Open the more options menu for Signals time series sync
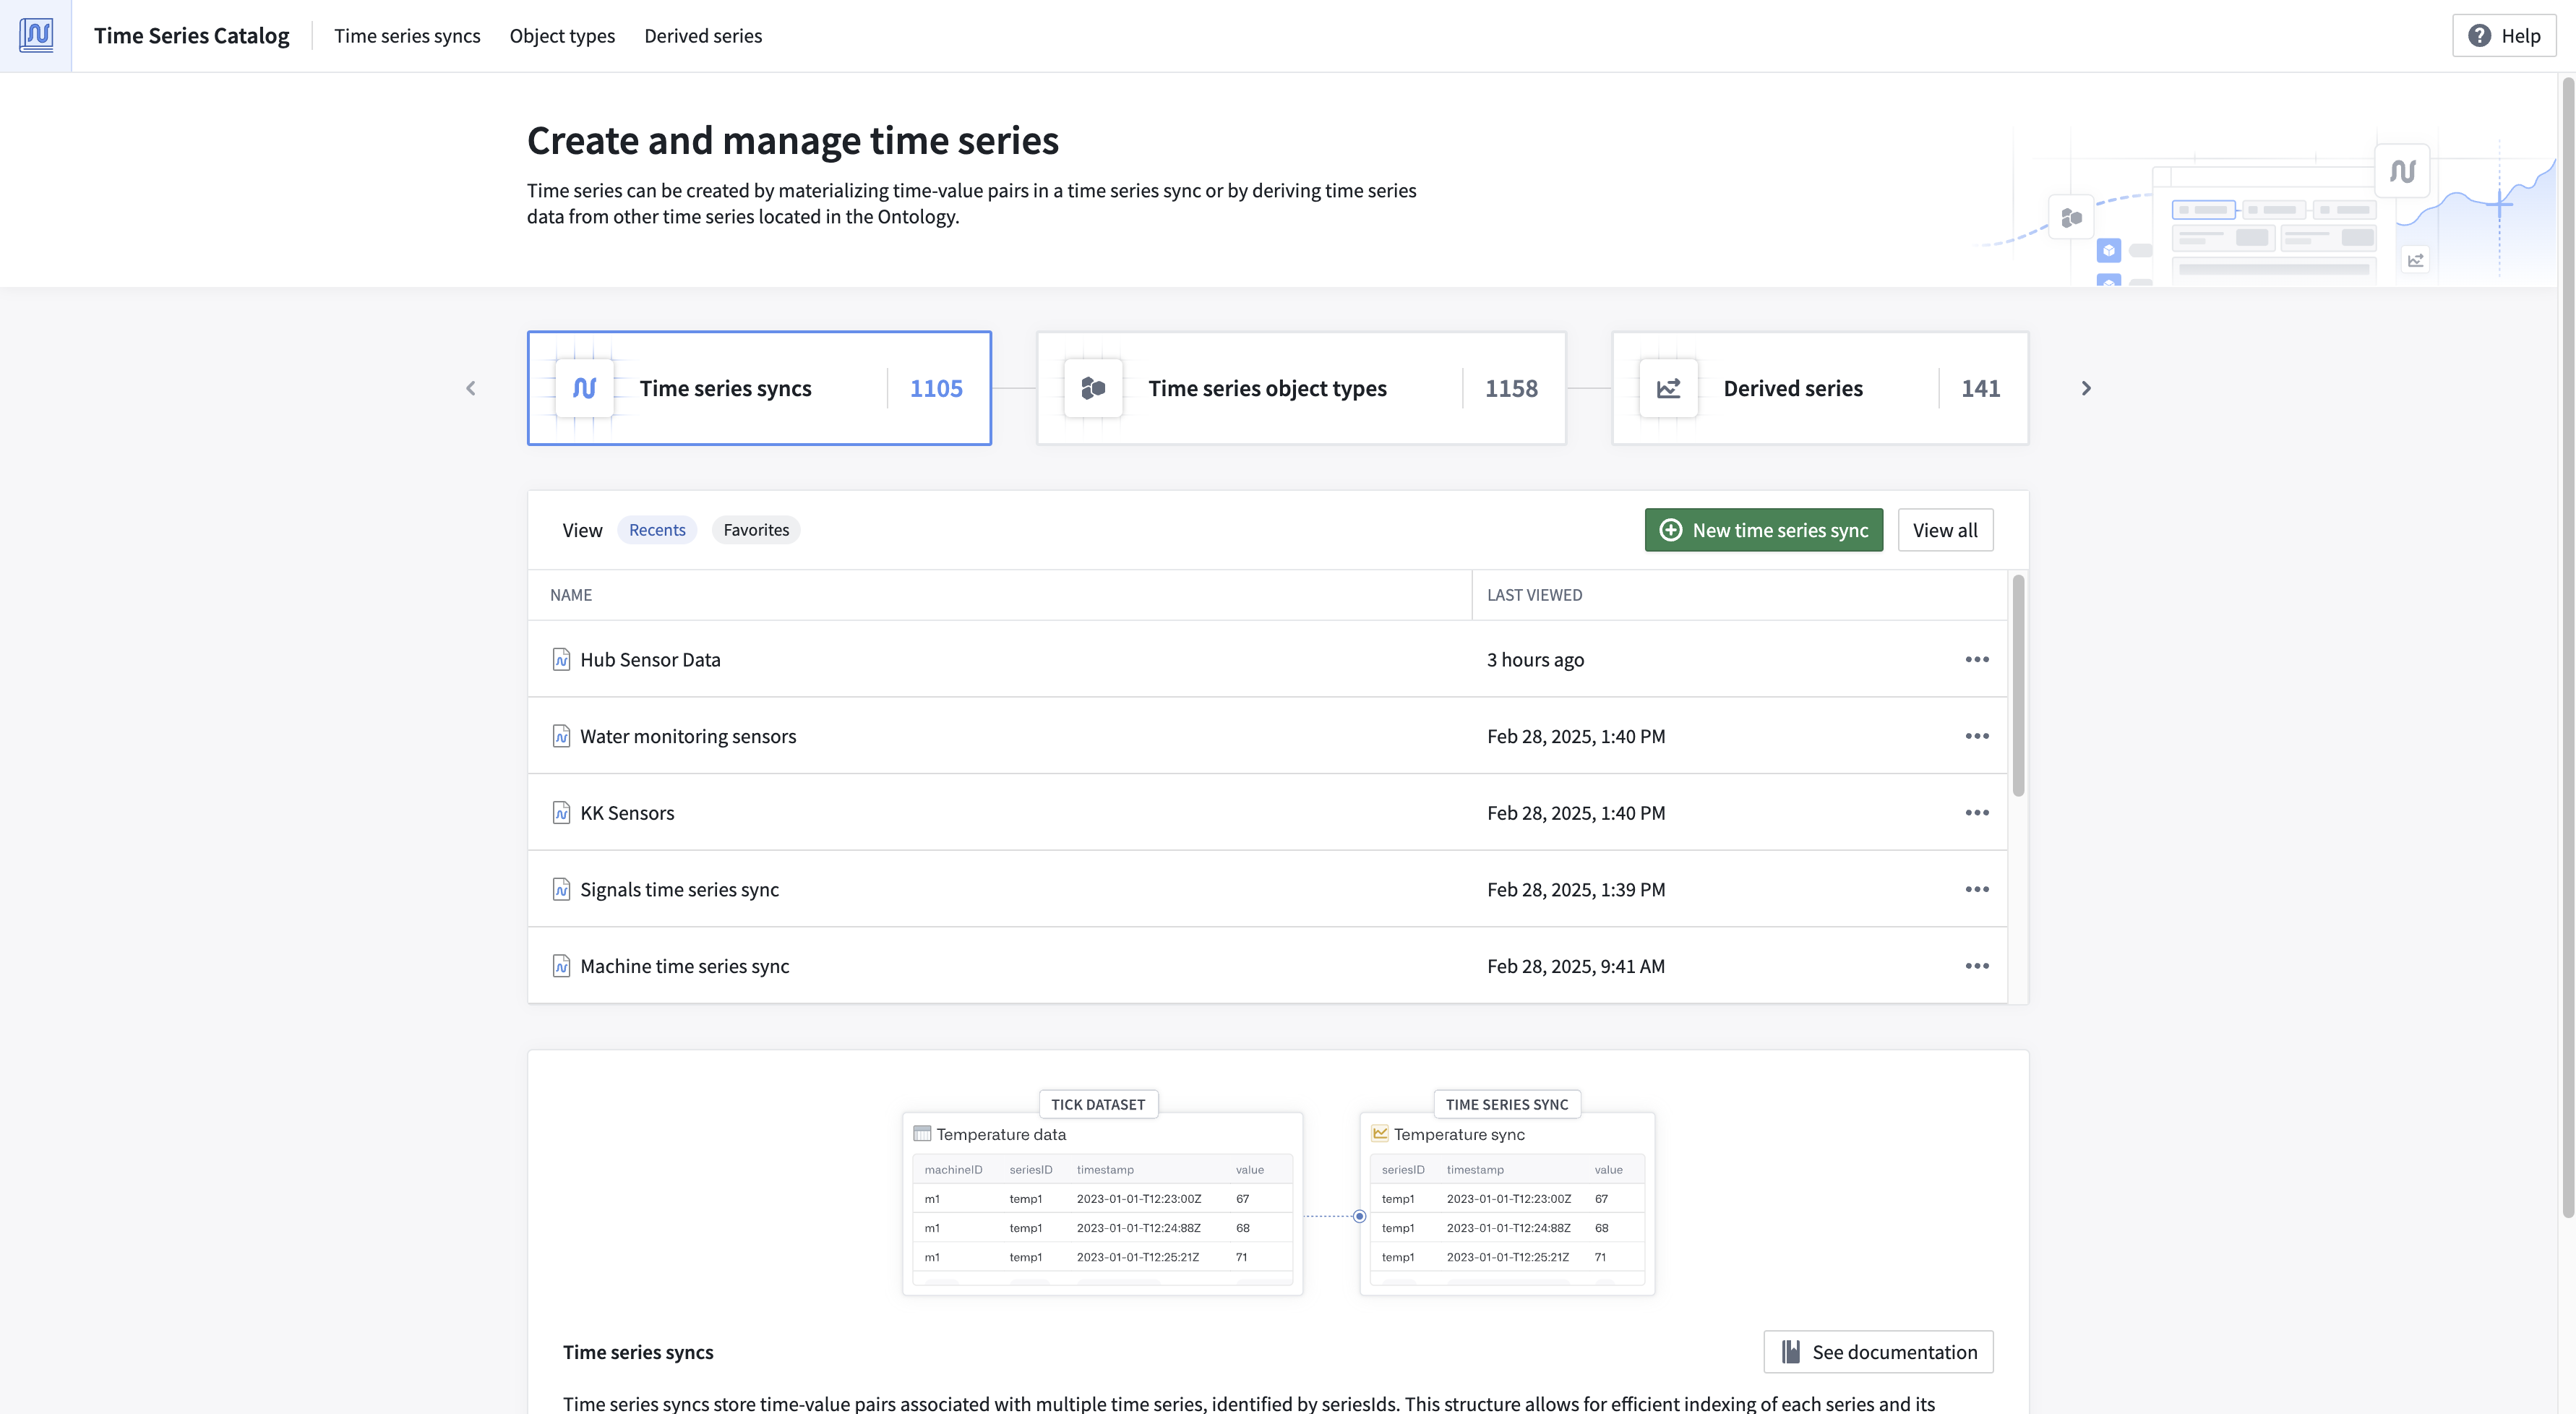This screenshot has width=2576, height=1414. [1977, 889]
